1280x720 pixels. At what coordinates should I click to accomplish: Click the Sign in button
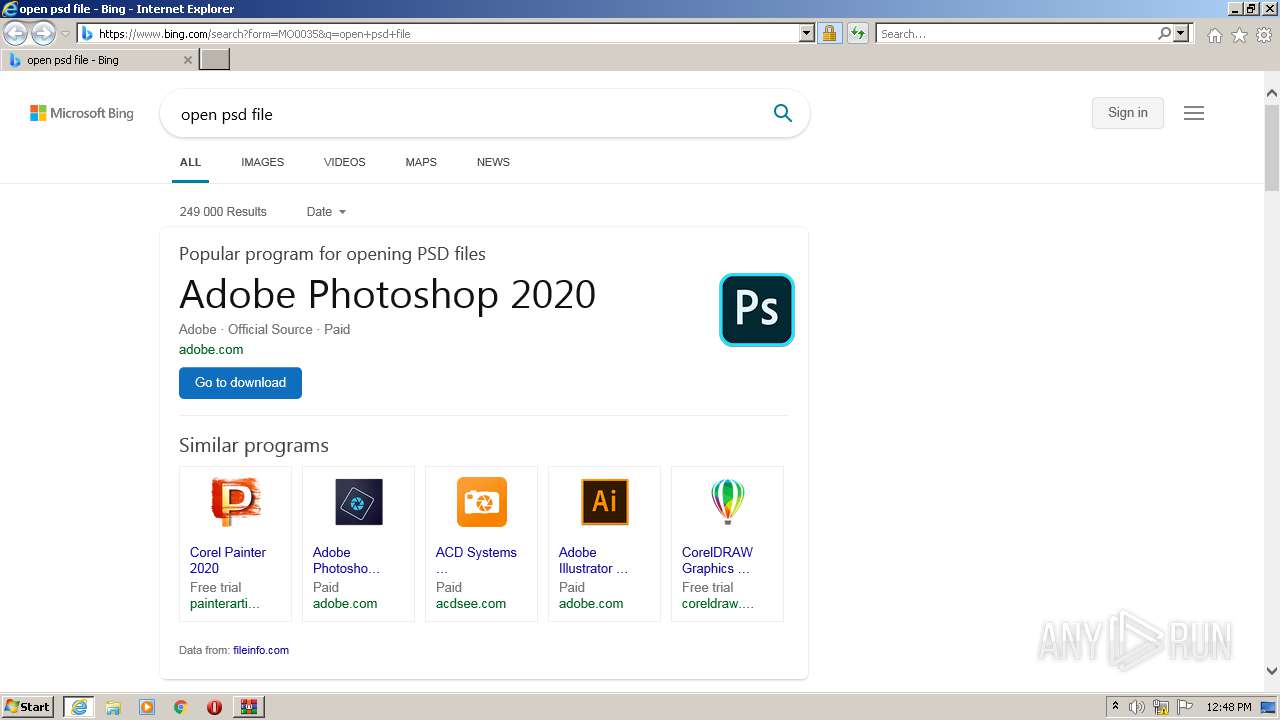point(1128,113)
